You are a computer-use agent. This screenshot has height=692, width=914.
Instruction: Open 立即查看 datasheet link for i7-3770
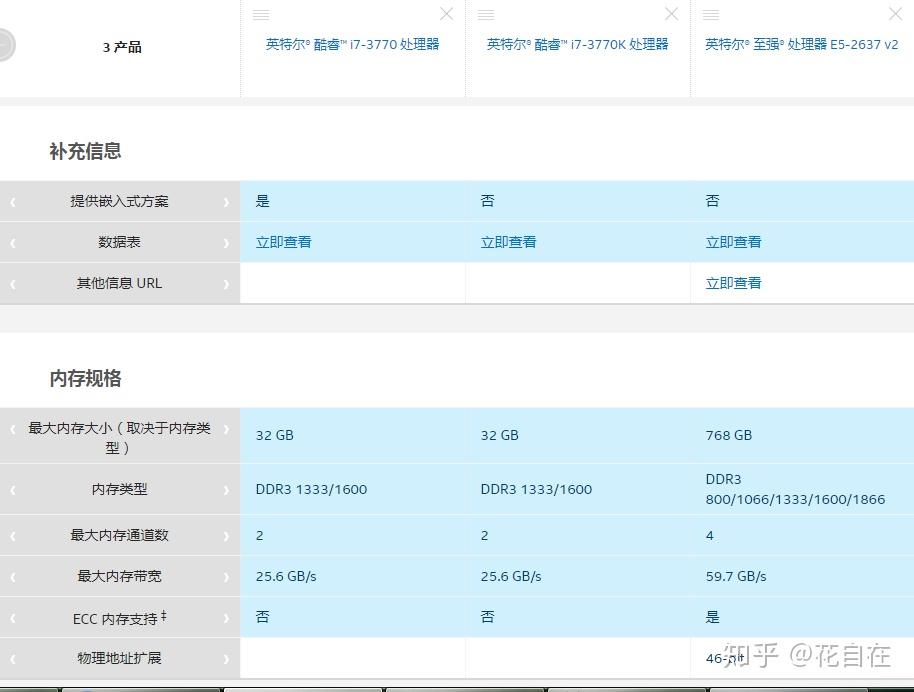[283, 242]
